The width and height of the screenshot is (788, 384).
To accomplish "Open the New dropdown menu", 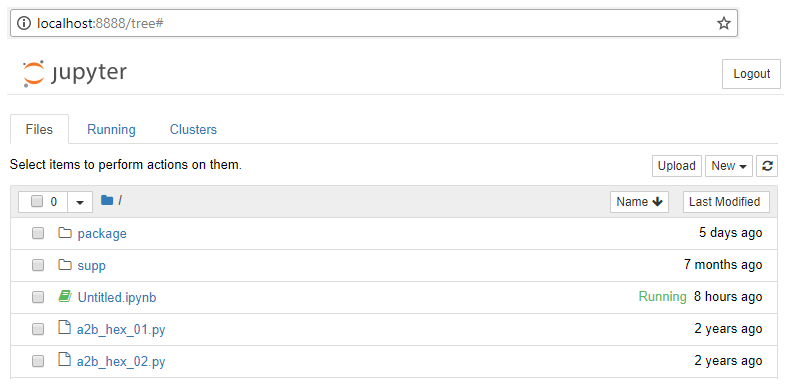I will (x=729, y=166).
